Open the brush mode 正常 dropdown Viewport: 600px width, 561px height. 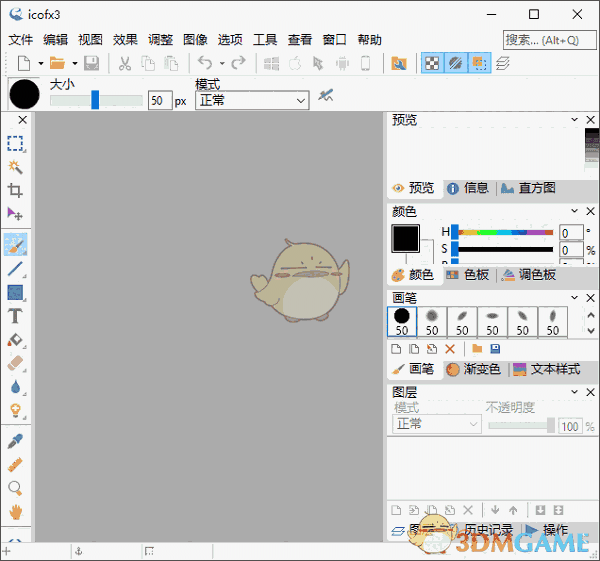(x=252, y=101)
